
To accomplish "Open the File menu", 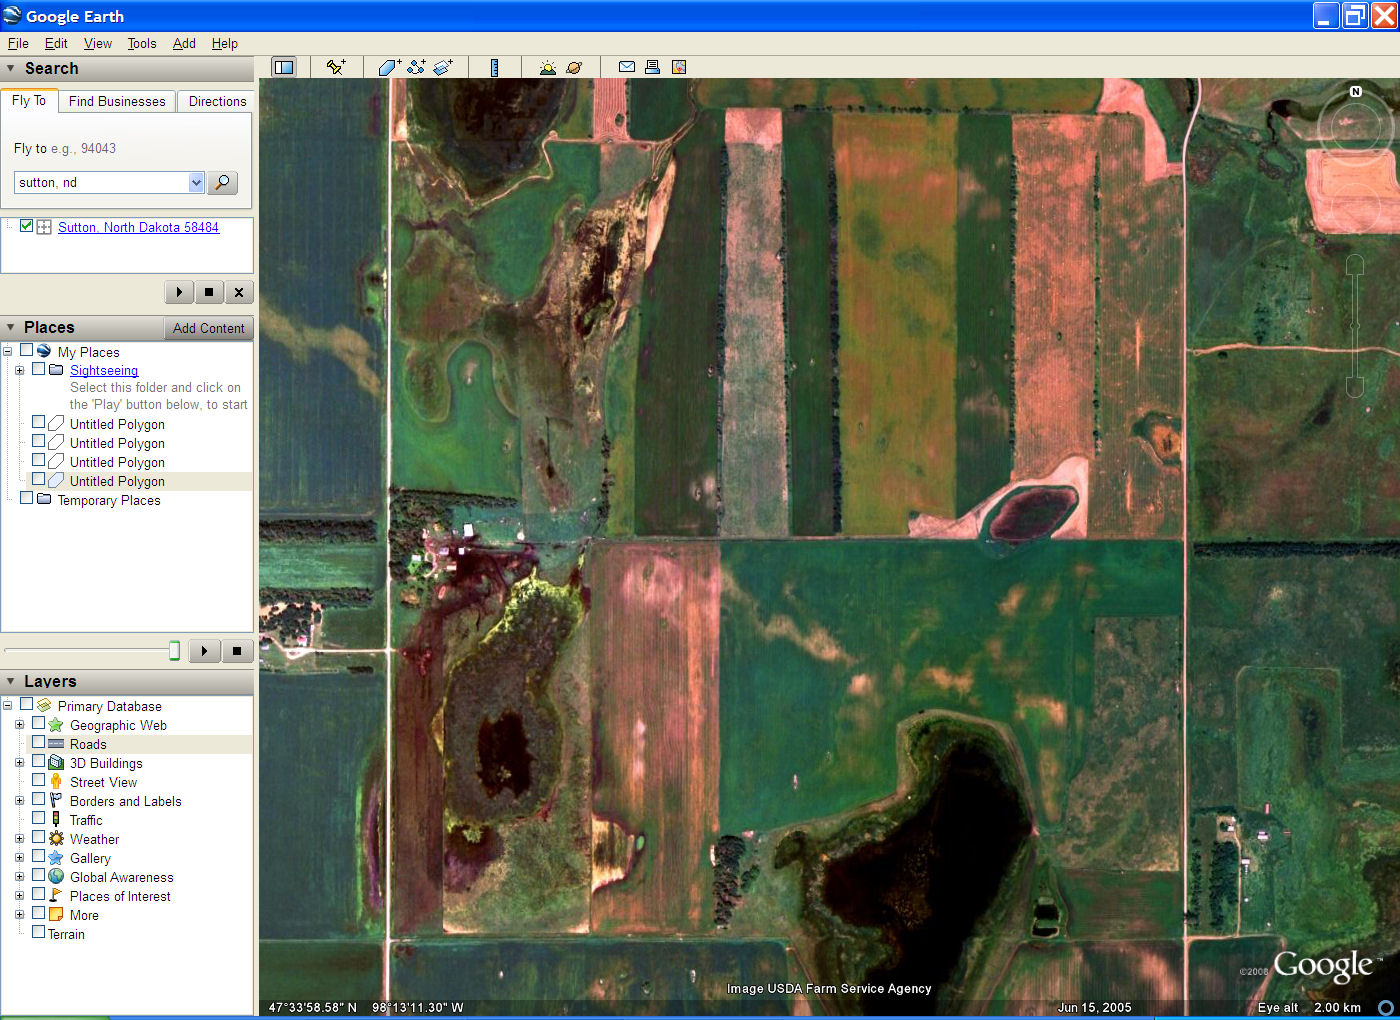I will 18,43.
